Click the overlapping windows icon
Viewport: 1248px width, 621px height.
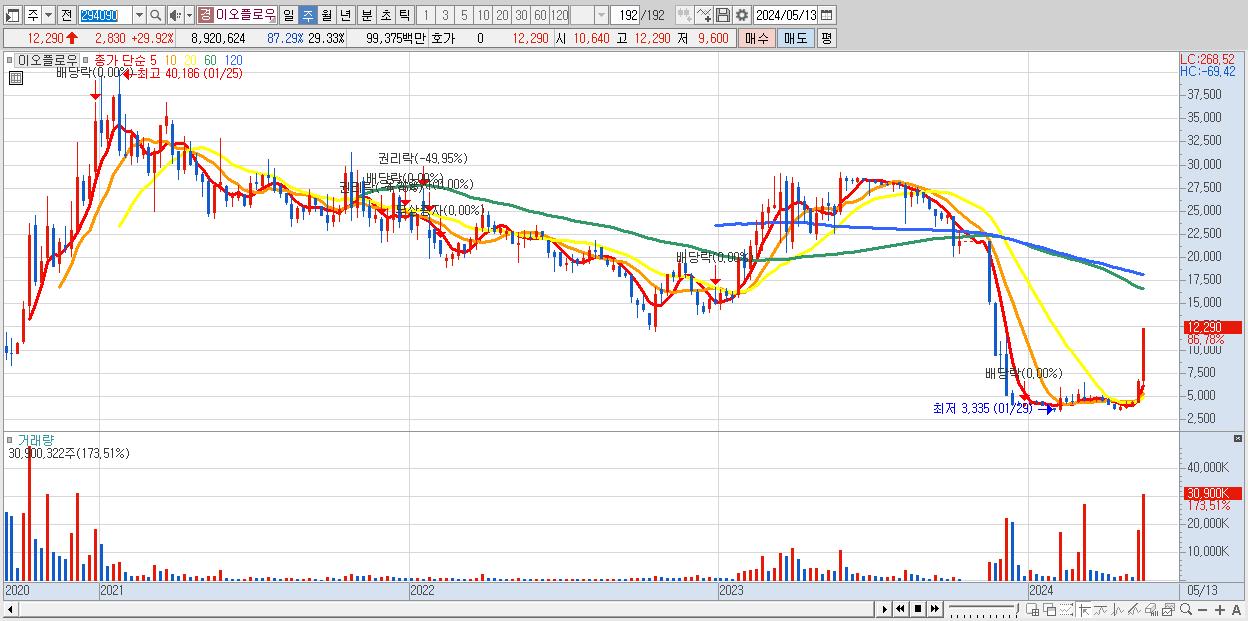point(1050,610)
